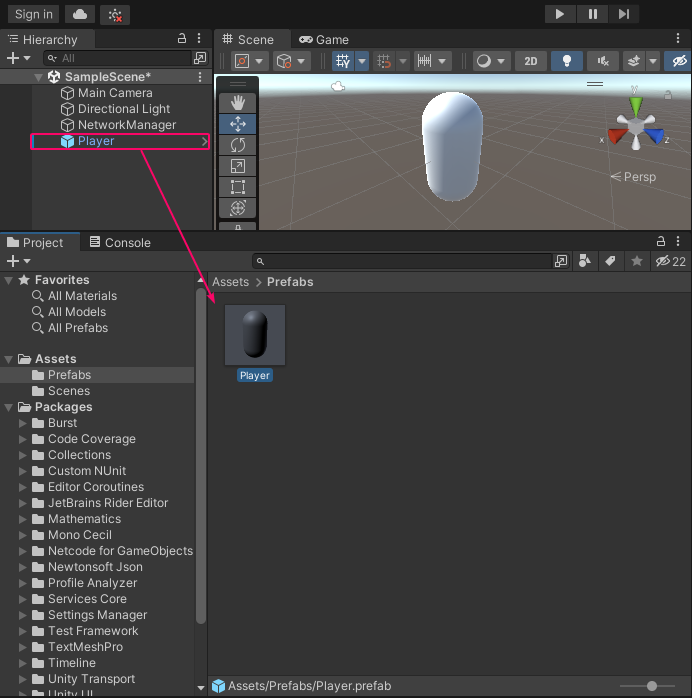Select the Rotate tool in scene toolbar
Image resolution: width=692 pixels, height=698 pixels.
point(237,145)
